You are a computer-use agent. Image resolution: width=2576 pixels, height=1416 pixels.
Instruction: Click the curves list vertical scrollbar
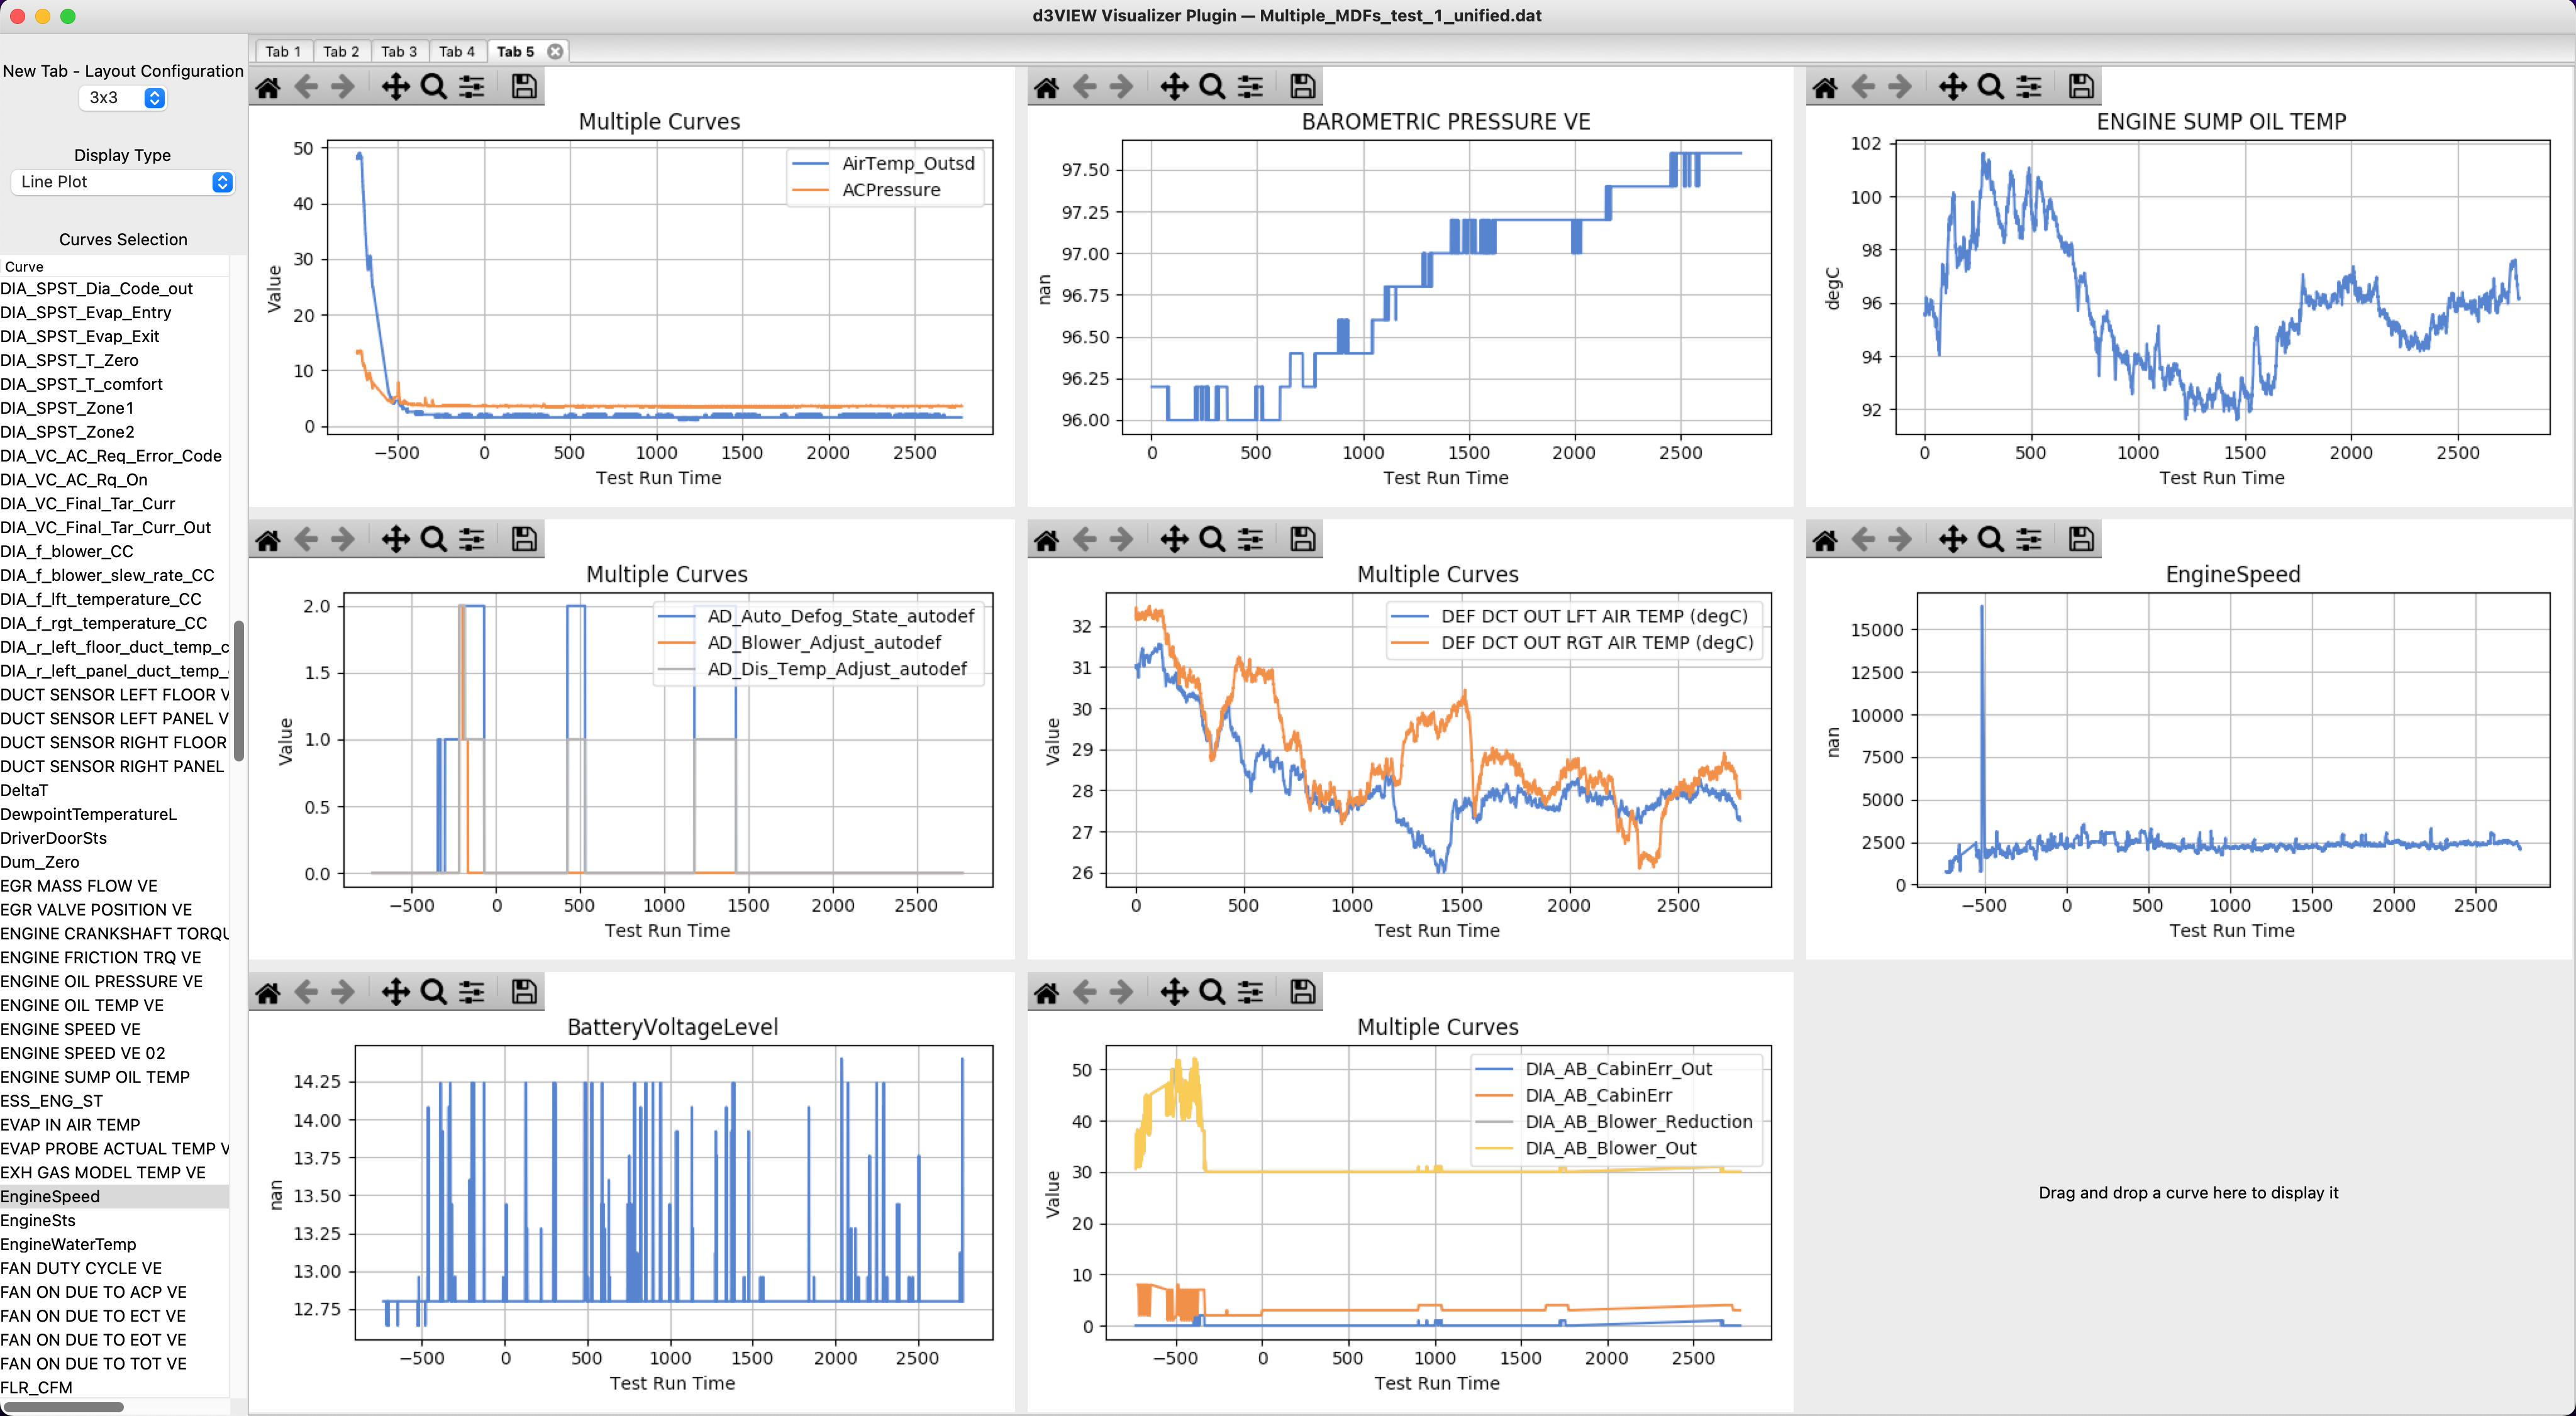(x=239, y=690)
